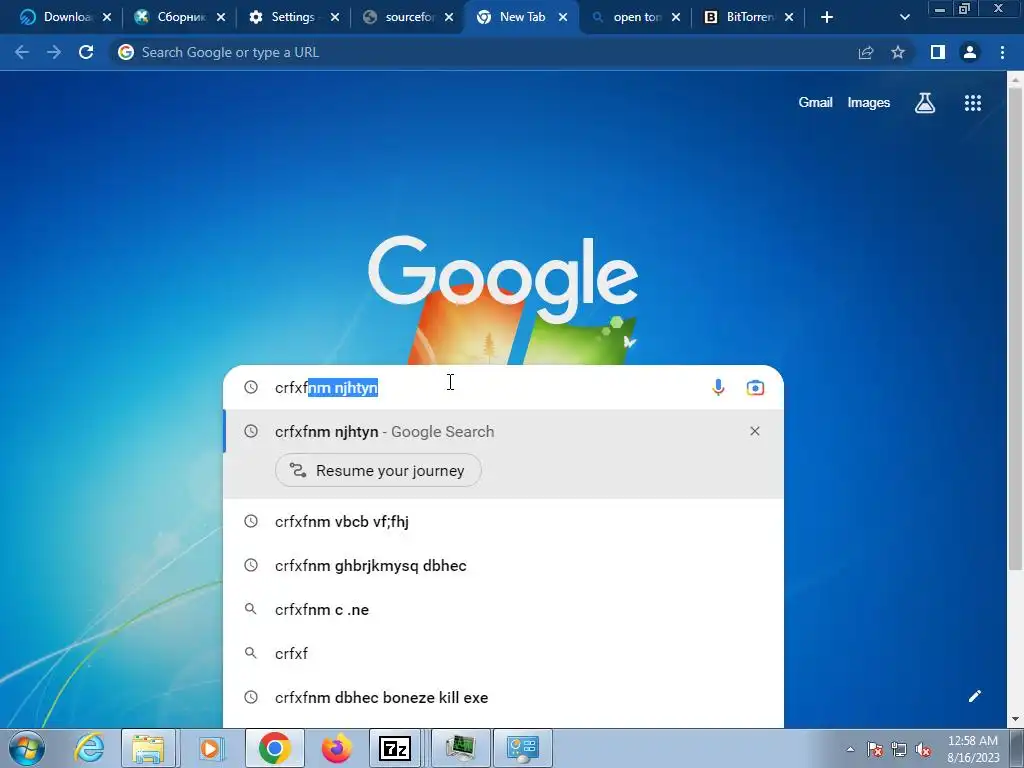Close the New Tab tab
Screen dimensions: 1024x768
click(563, 17)
